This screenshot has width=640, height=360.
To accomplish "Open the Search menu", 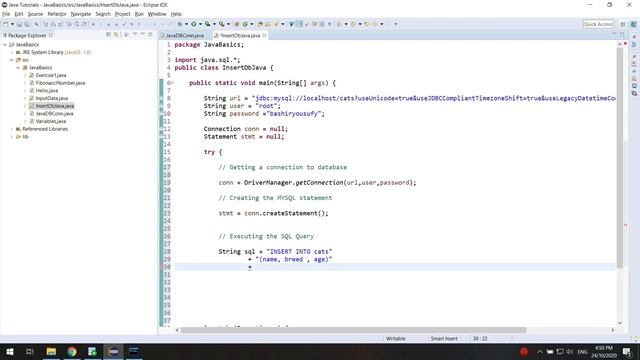I will [x=103, y=14].
